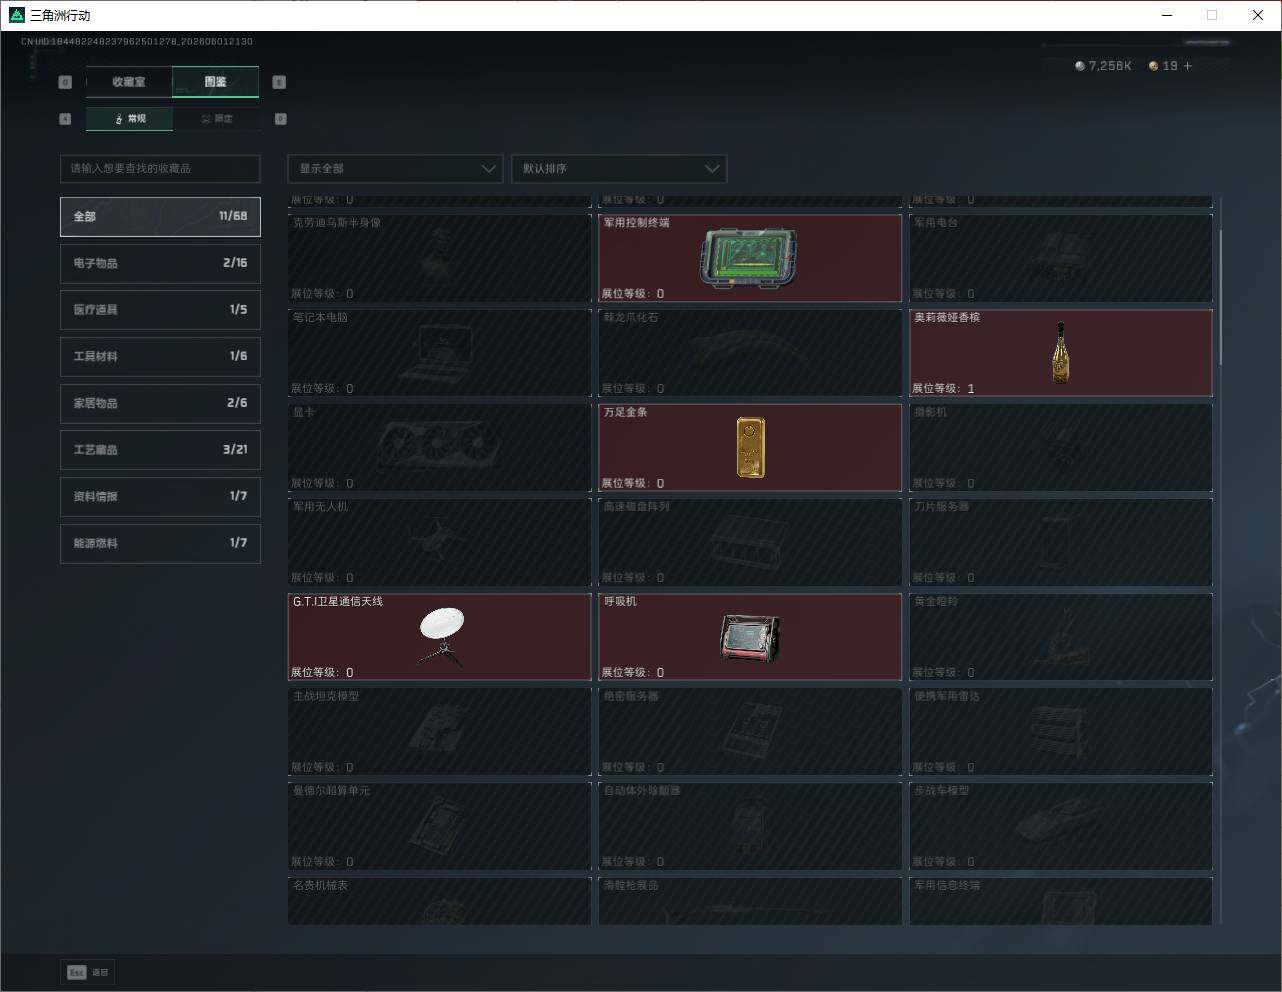
Task: Switch to the 图鉴 tab
Action: tap(216, 82)
